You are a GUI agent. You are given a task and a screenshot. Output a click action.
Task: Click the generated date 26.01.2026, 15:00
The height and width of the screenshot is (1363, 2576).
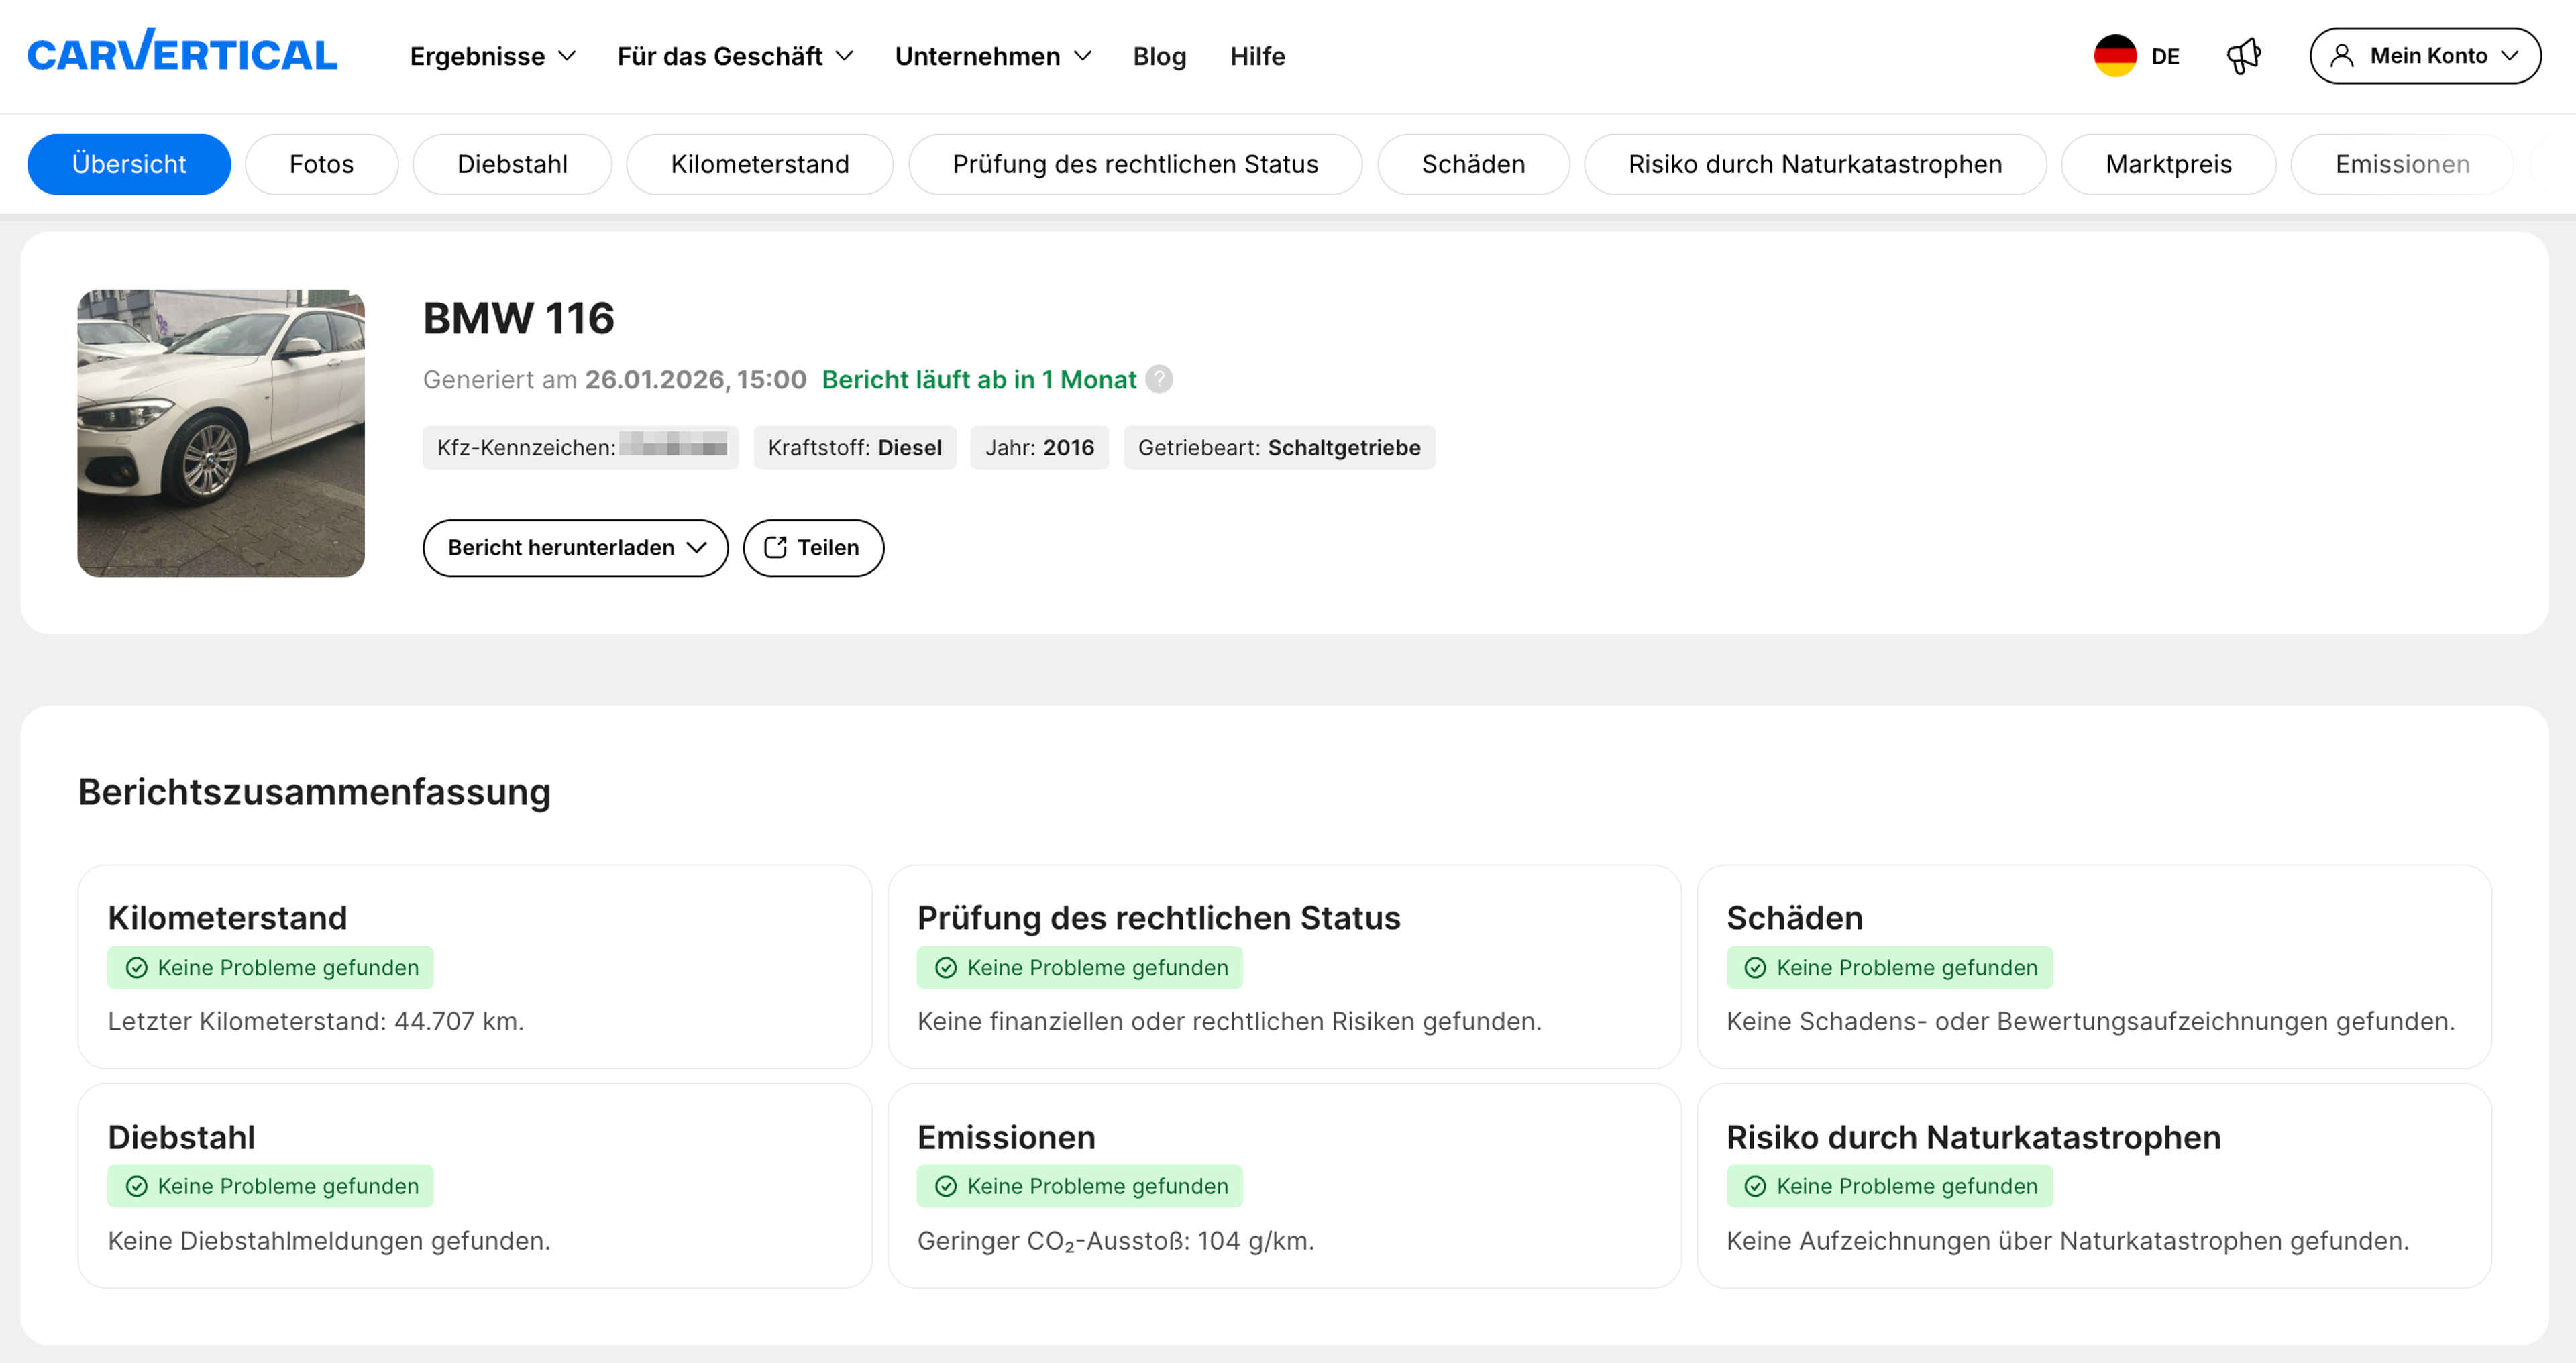(695, 380)
